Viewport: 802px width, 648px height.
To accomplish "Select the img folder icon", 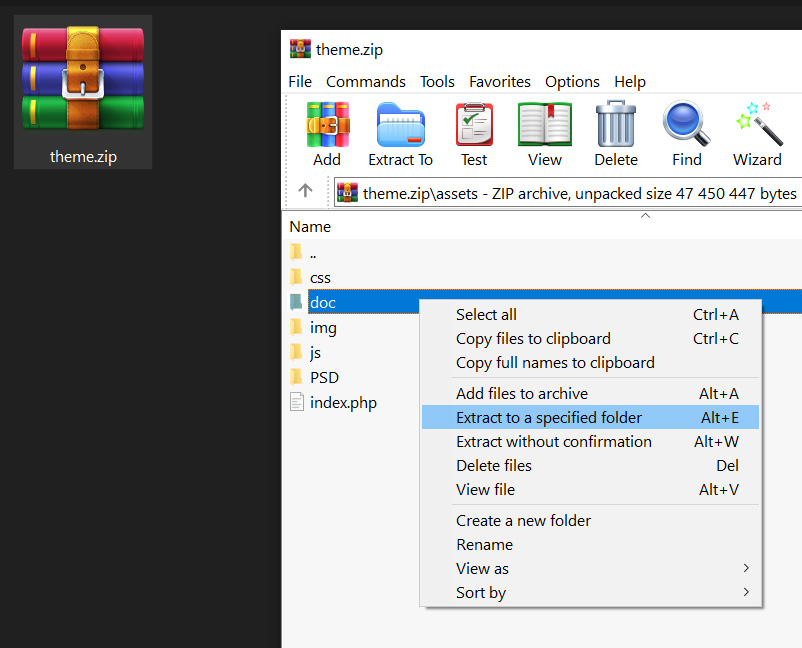I will click(296, 326).
